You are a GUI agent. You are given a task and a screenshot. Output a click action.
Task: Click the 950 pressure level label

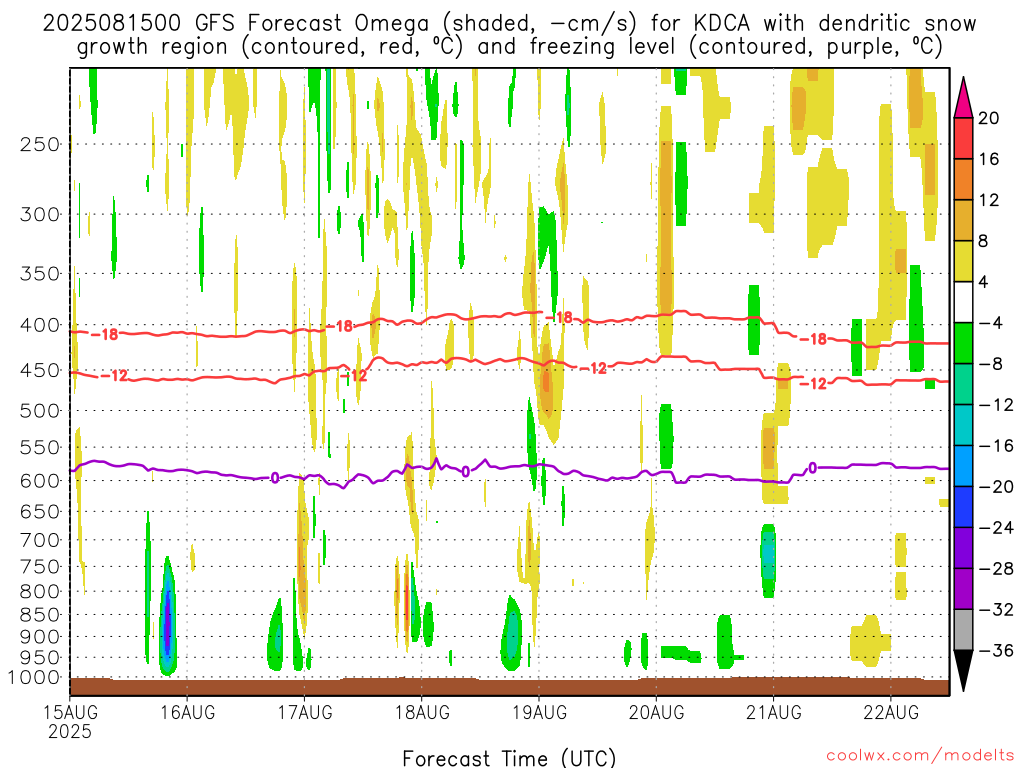click(x=40, y=658)
